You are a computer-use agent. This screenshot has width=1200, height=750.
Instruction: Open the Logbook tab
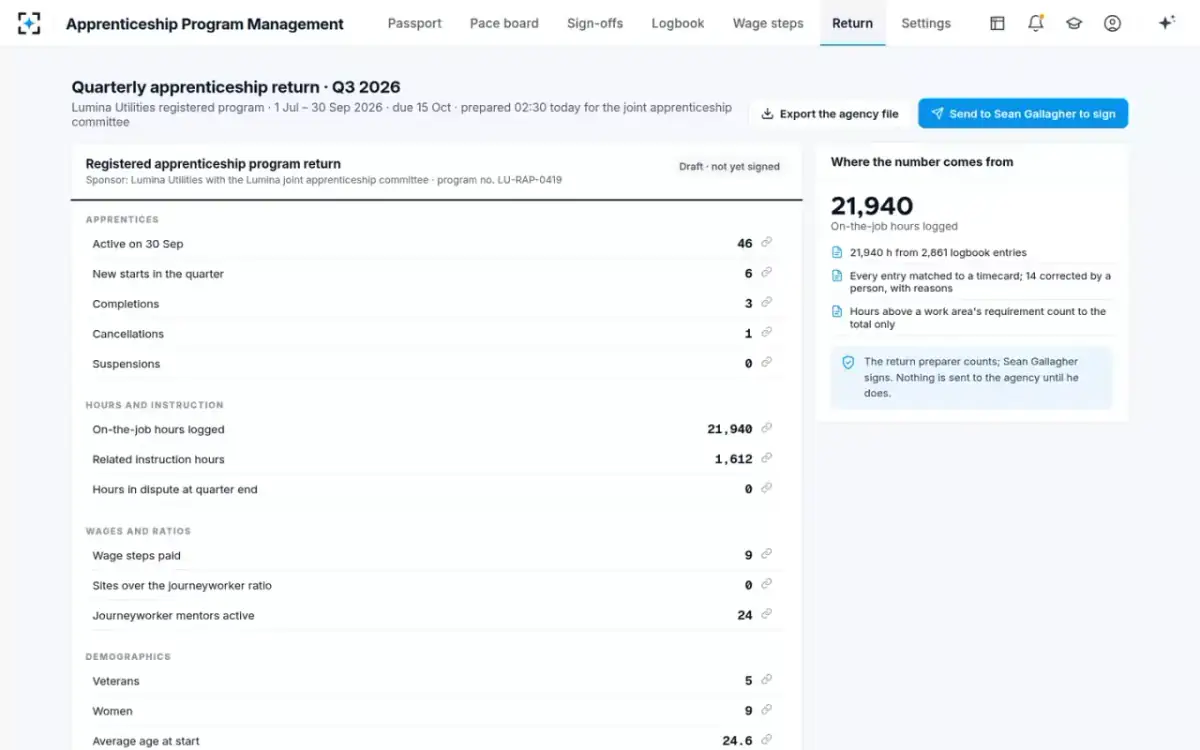[678, 23]
